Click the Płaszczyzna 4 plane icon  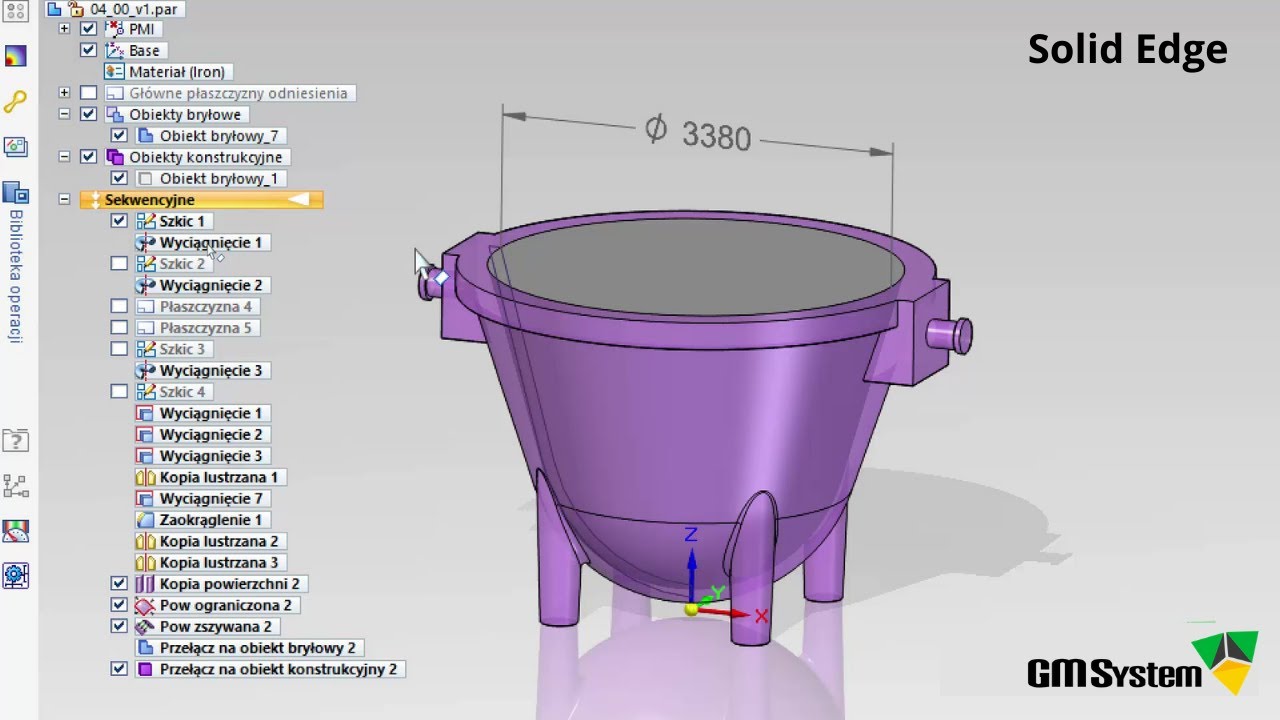145,306
